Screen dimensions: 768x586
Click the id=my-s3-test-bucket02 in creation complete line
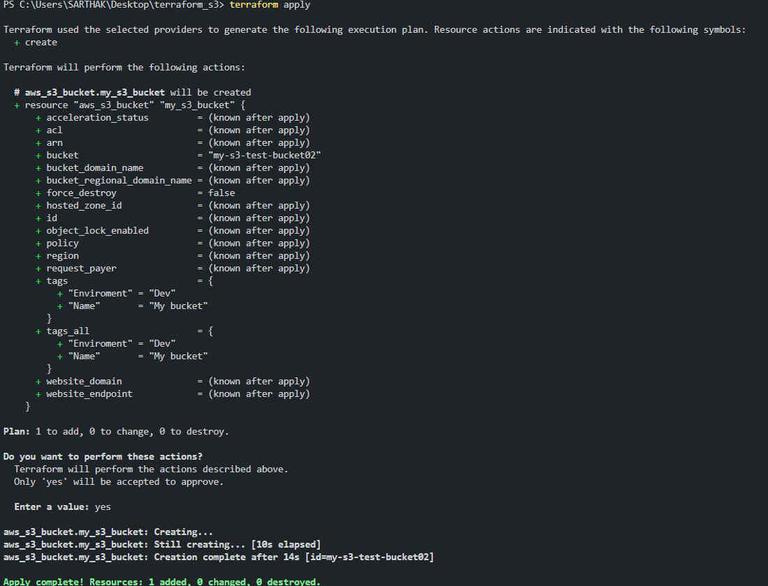click(369, 557)
